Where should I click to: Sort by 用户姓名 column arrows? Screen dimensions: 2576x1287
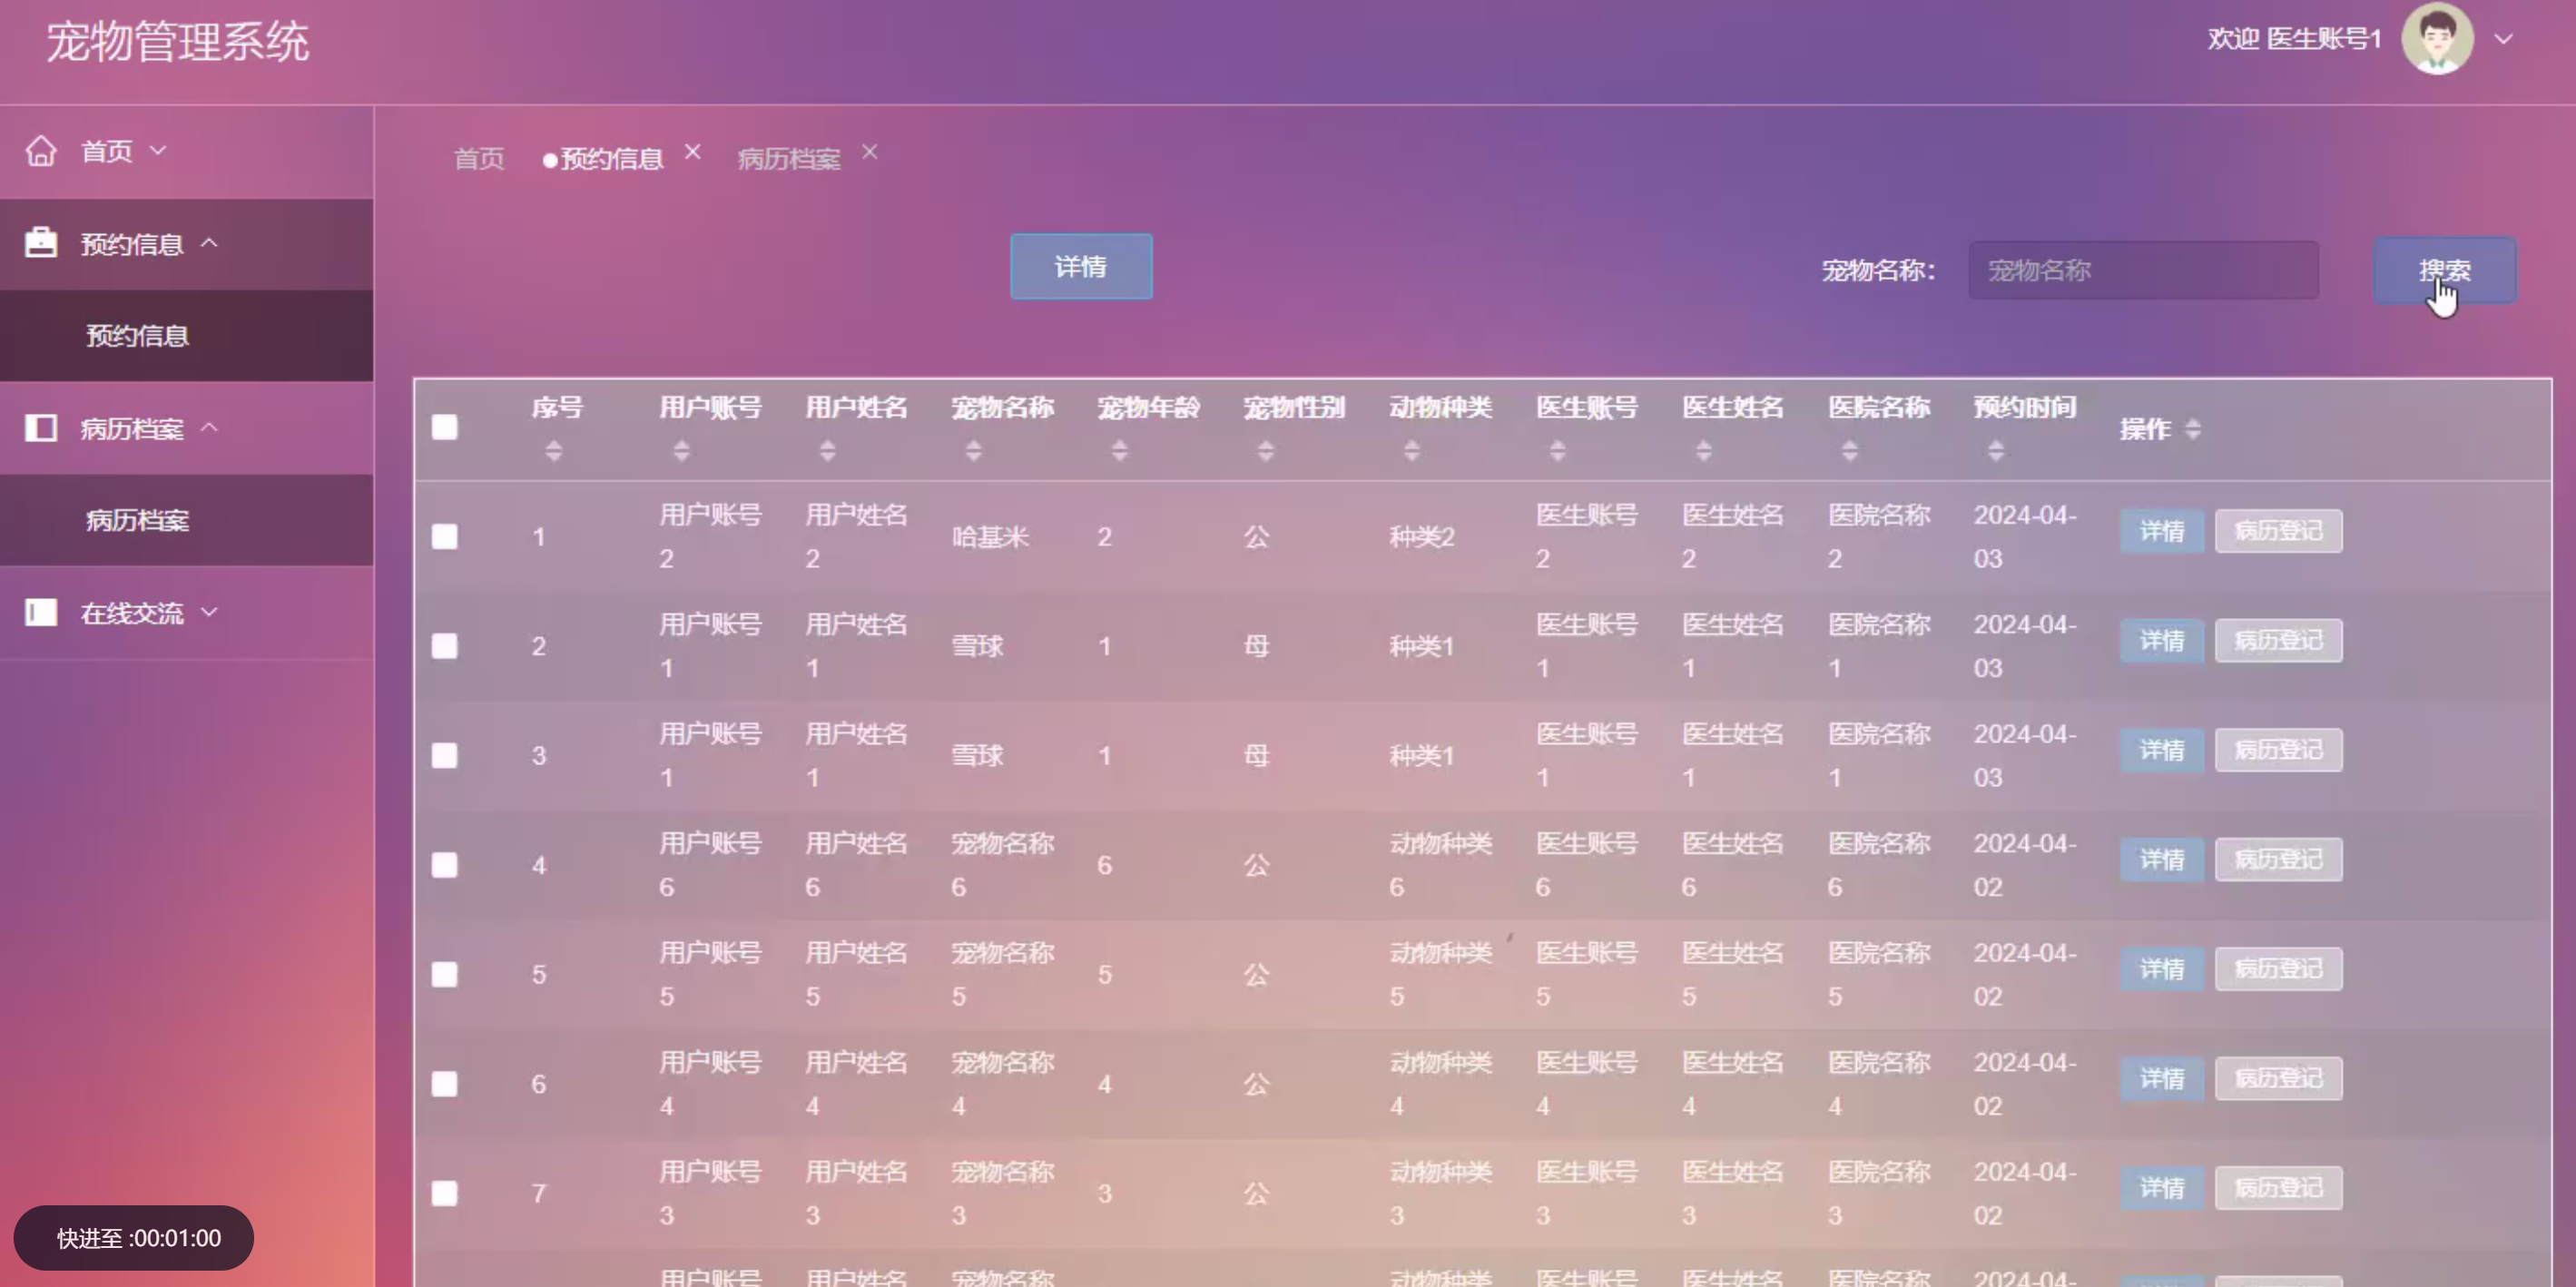point(827,451)
